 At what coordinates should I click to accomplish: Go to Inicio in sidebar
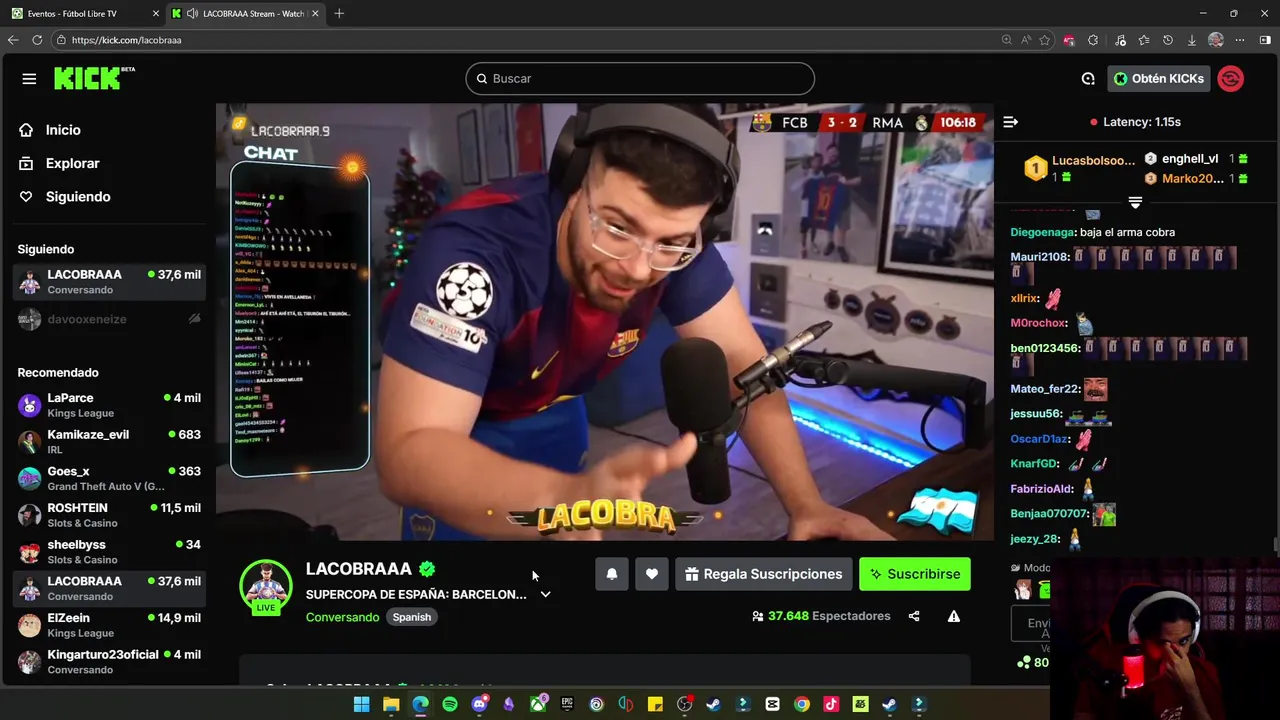coord(63,130)
